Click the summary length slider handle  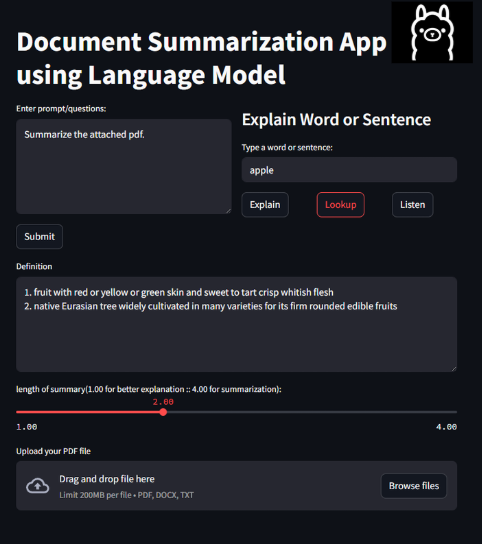[163, 412]
